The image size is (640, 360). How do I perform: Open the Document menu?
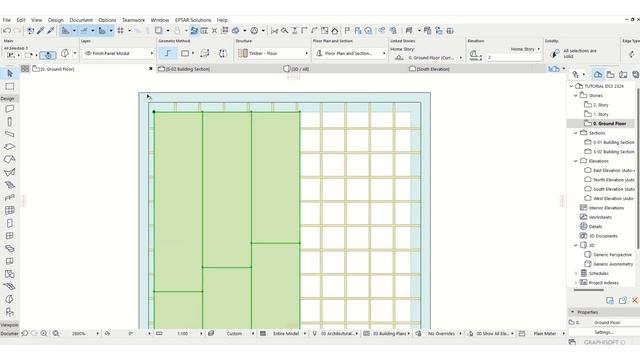click(81, 20)
